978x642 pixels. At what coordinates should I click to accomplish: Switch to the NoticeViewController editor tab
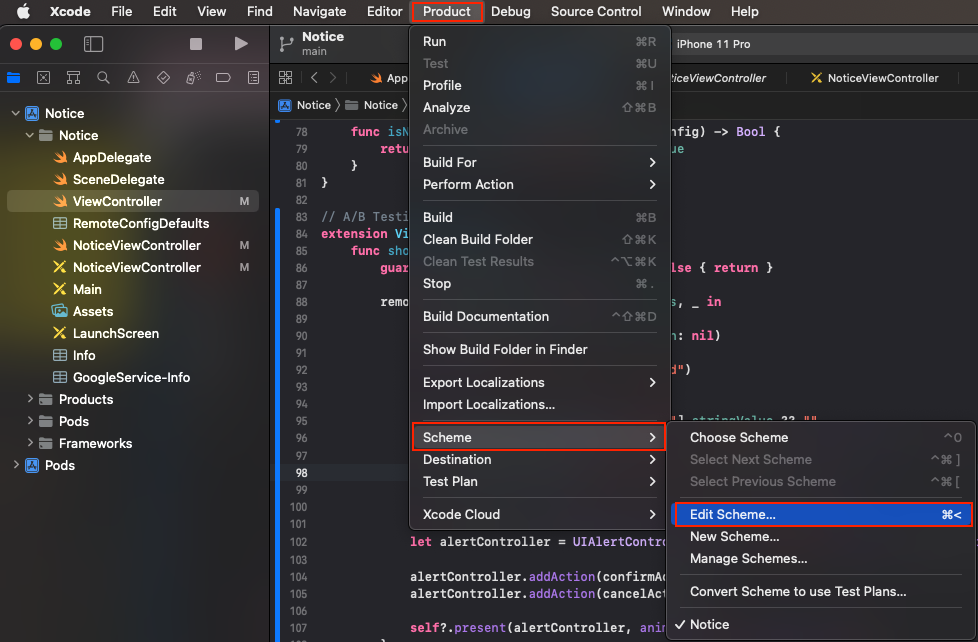pos(874,78)
